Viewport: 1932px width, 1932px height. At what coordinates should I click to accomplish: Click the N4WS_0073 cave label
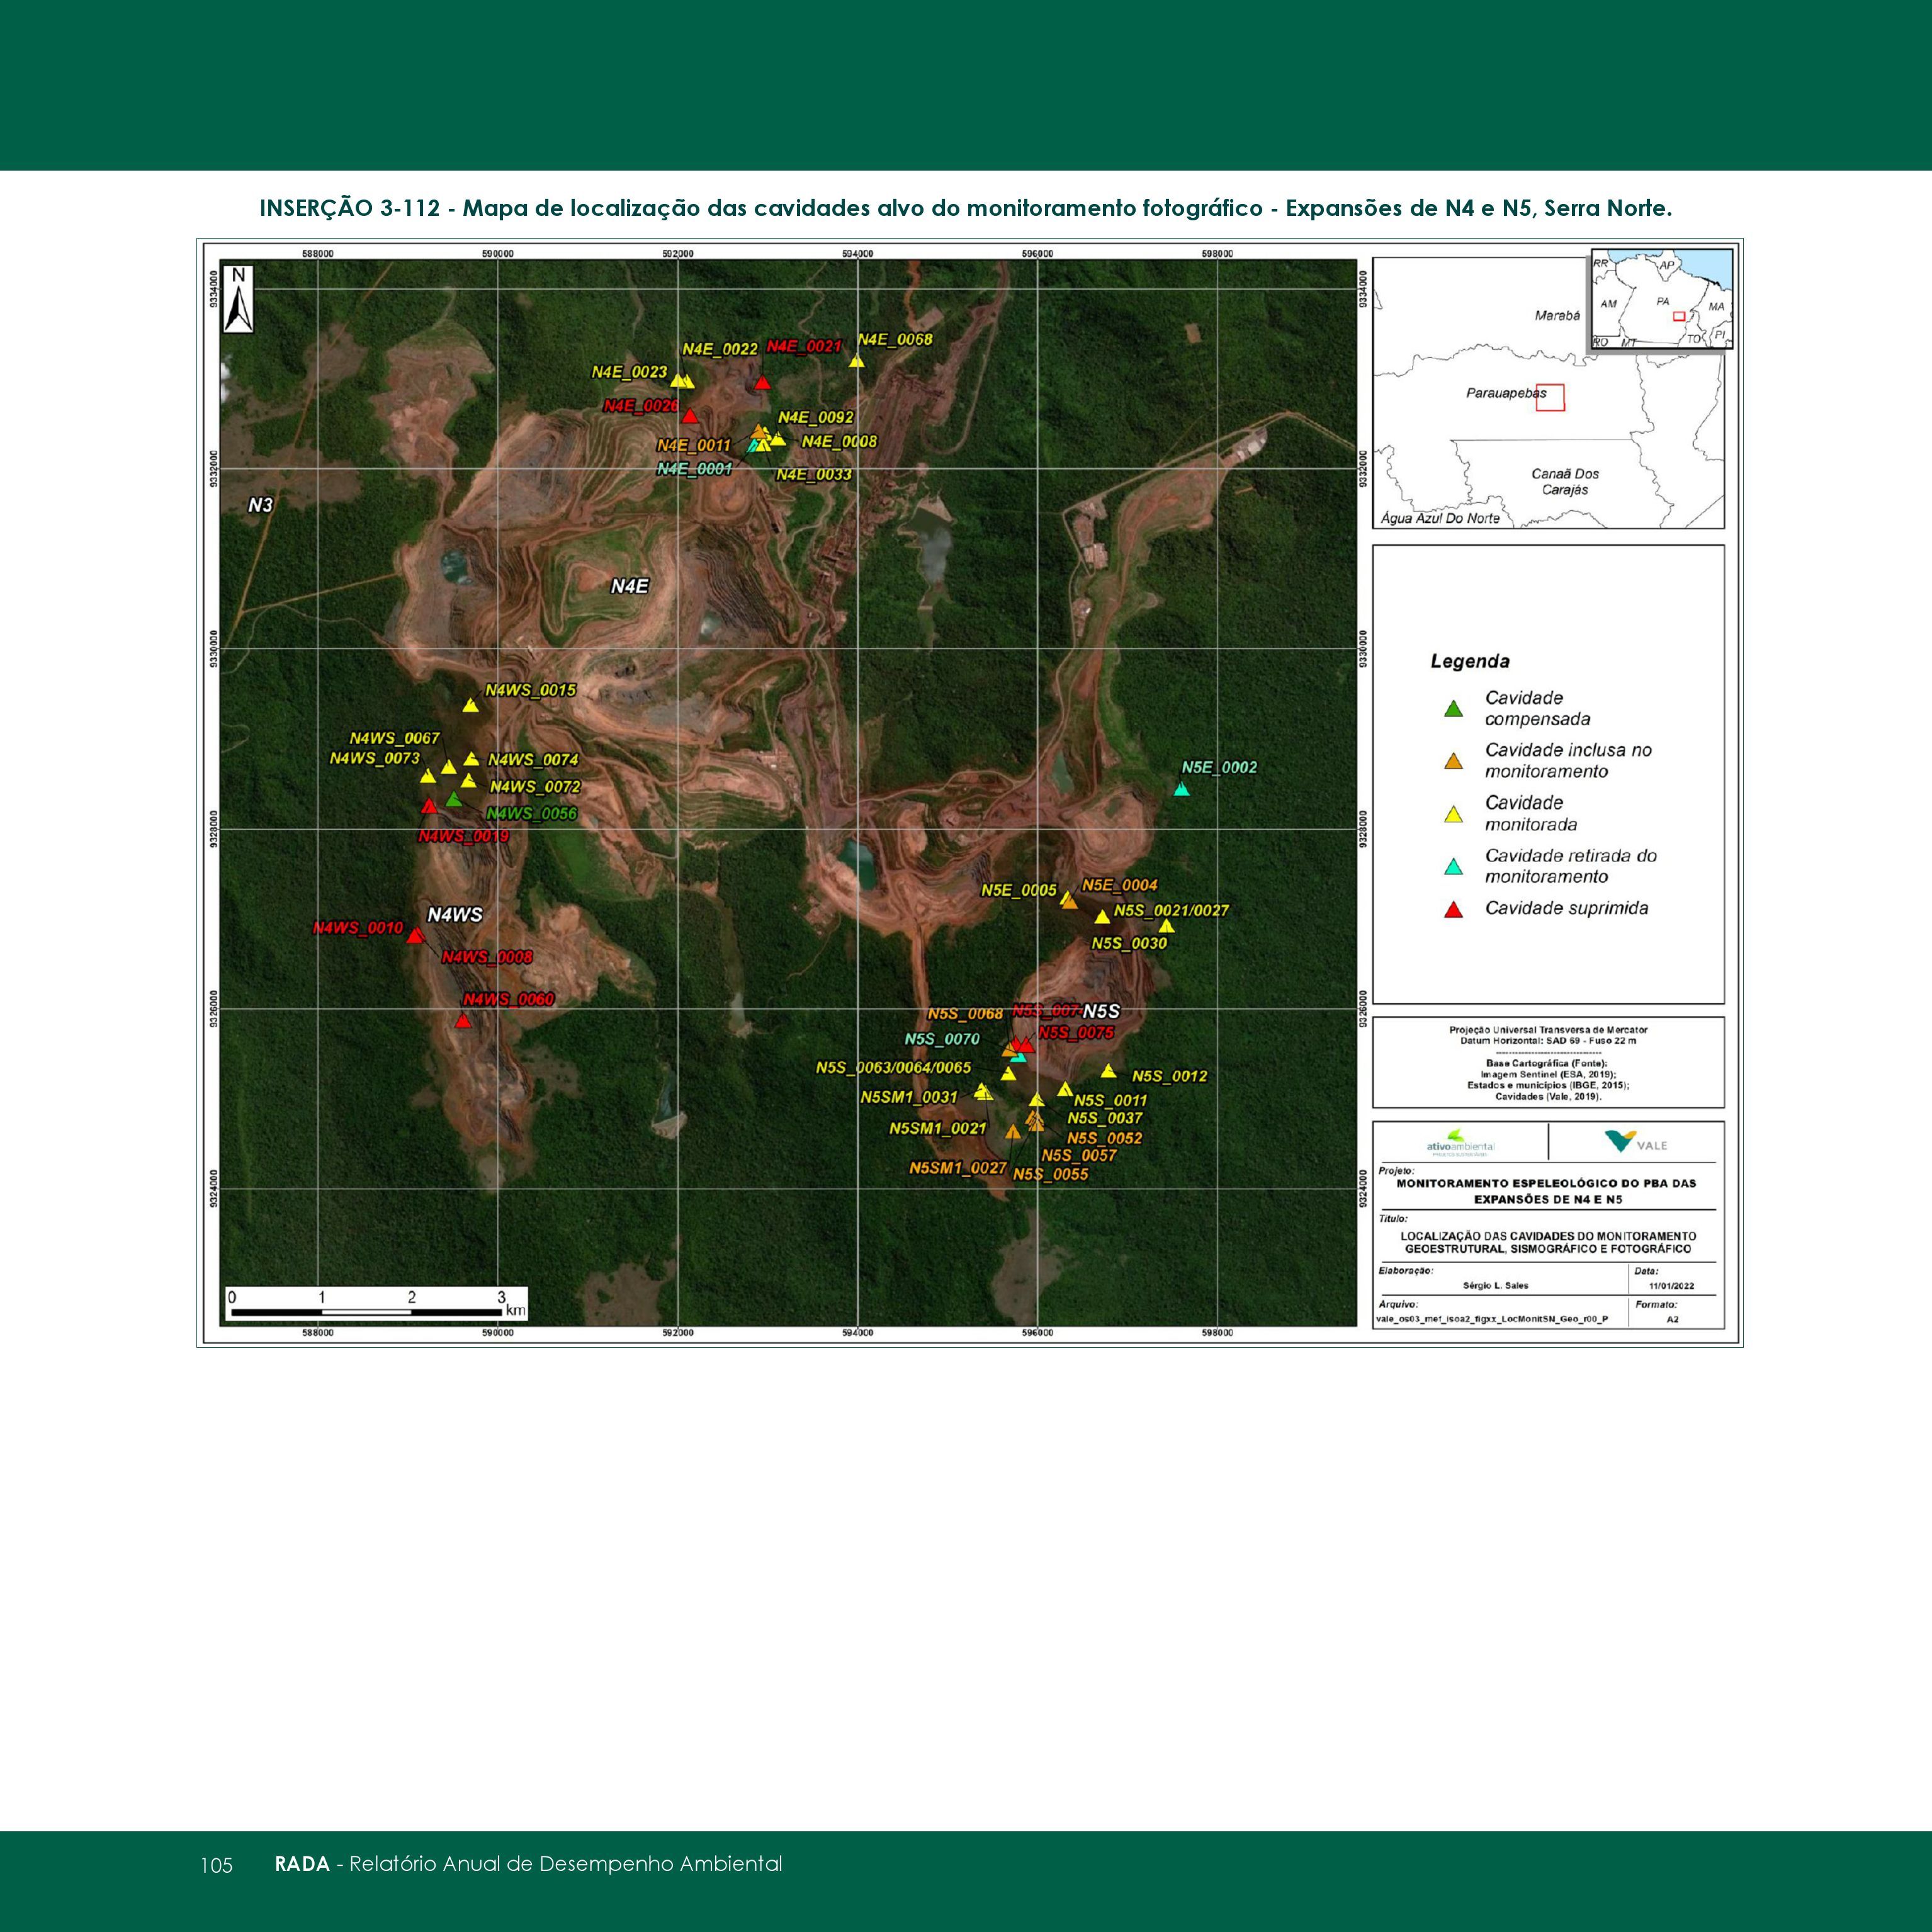tap(375, 758)
